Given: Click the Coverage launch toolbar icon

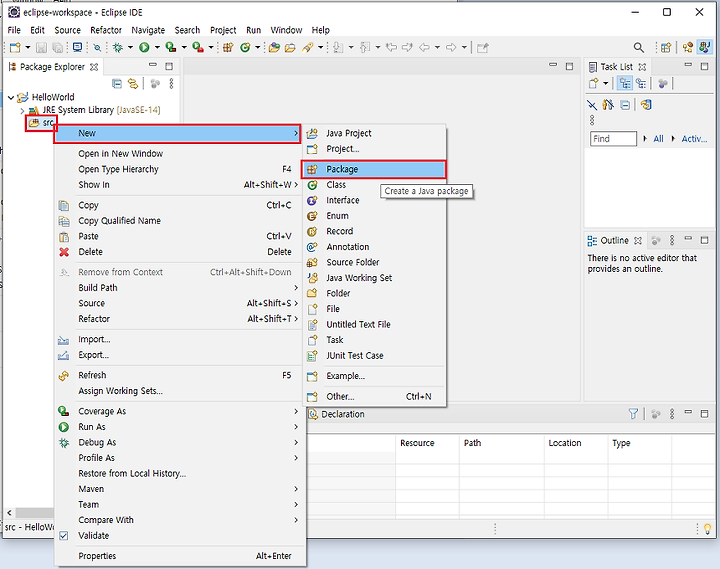Looking at the screenshot, I should click(x=171, y=47).
